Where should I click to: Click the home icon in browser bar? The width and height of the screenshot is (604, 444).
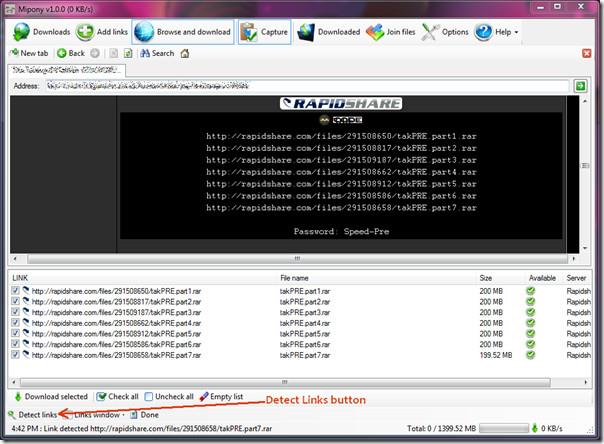click(183, 53)
